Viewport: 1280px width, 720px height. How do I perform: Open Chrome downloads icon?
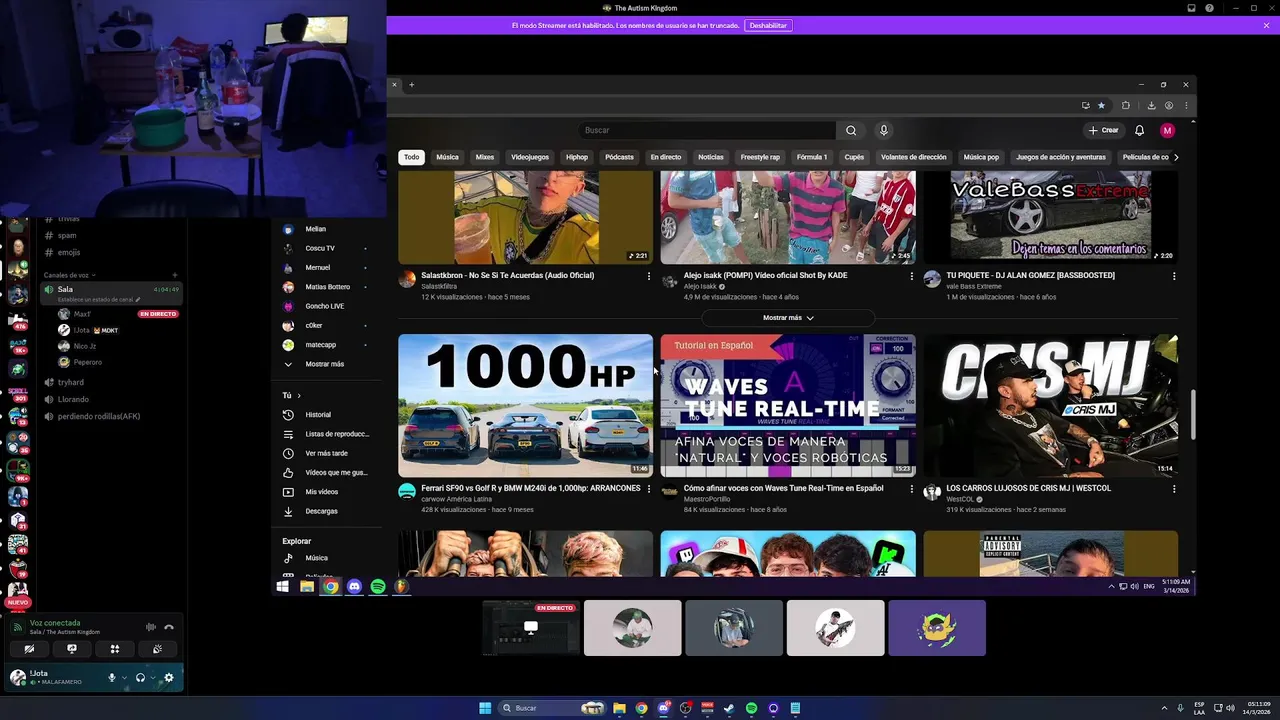[1151, 105]
